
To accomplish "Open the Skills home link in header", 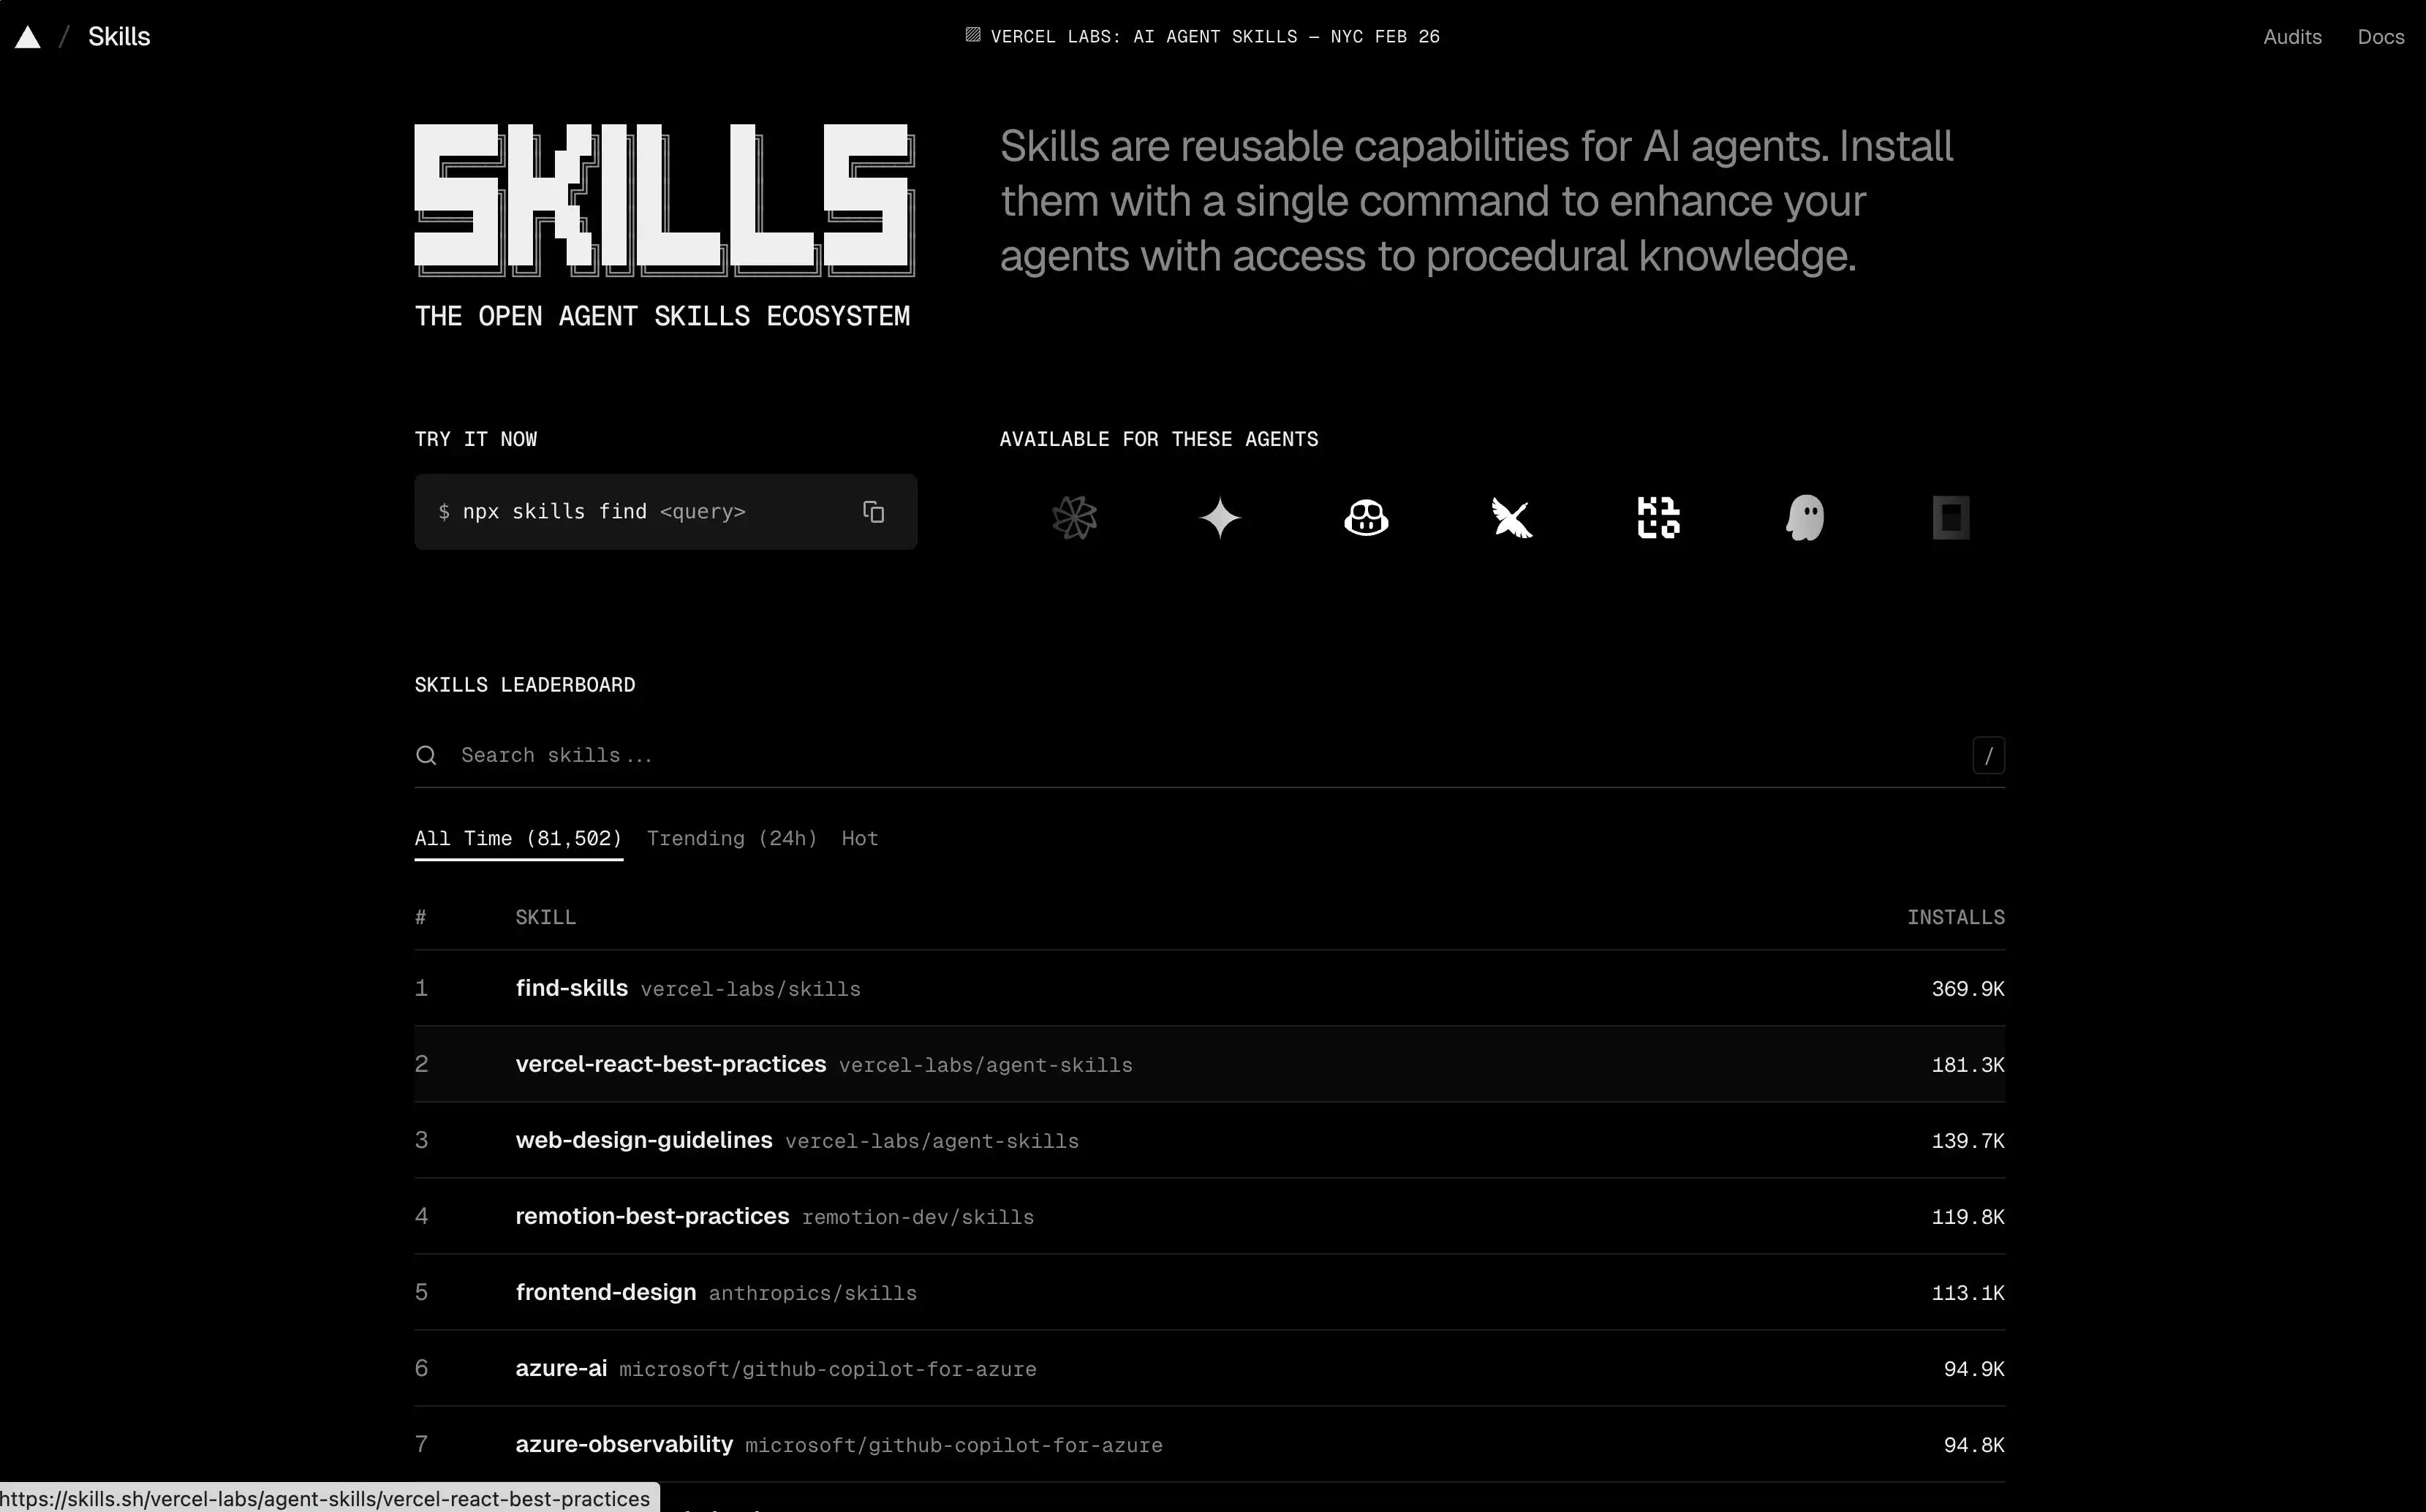I will [x=119, y=37].
